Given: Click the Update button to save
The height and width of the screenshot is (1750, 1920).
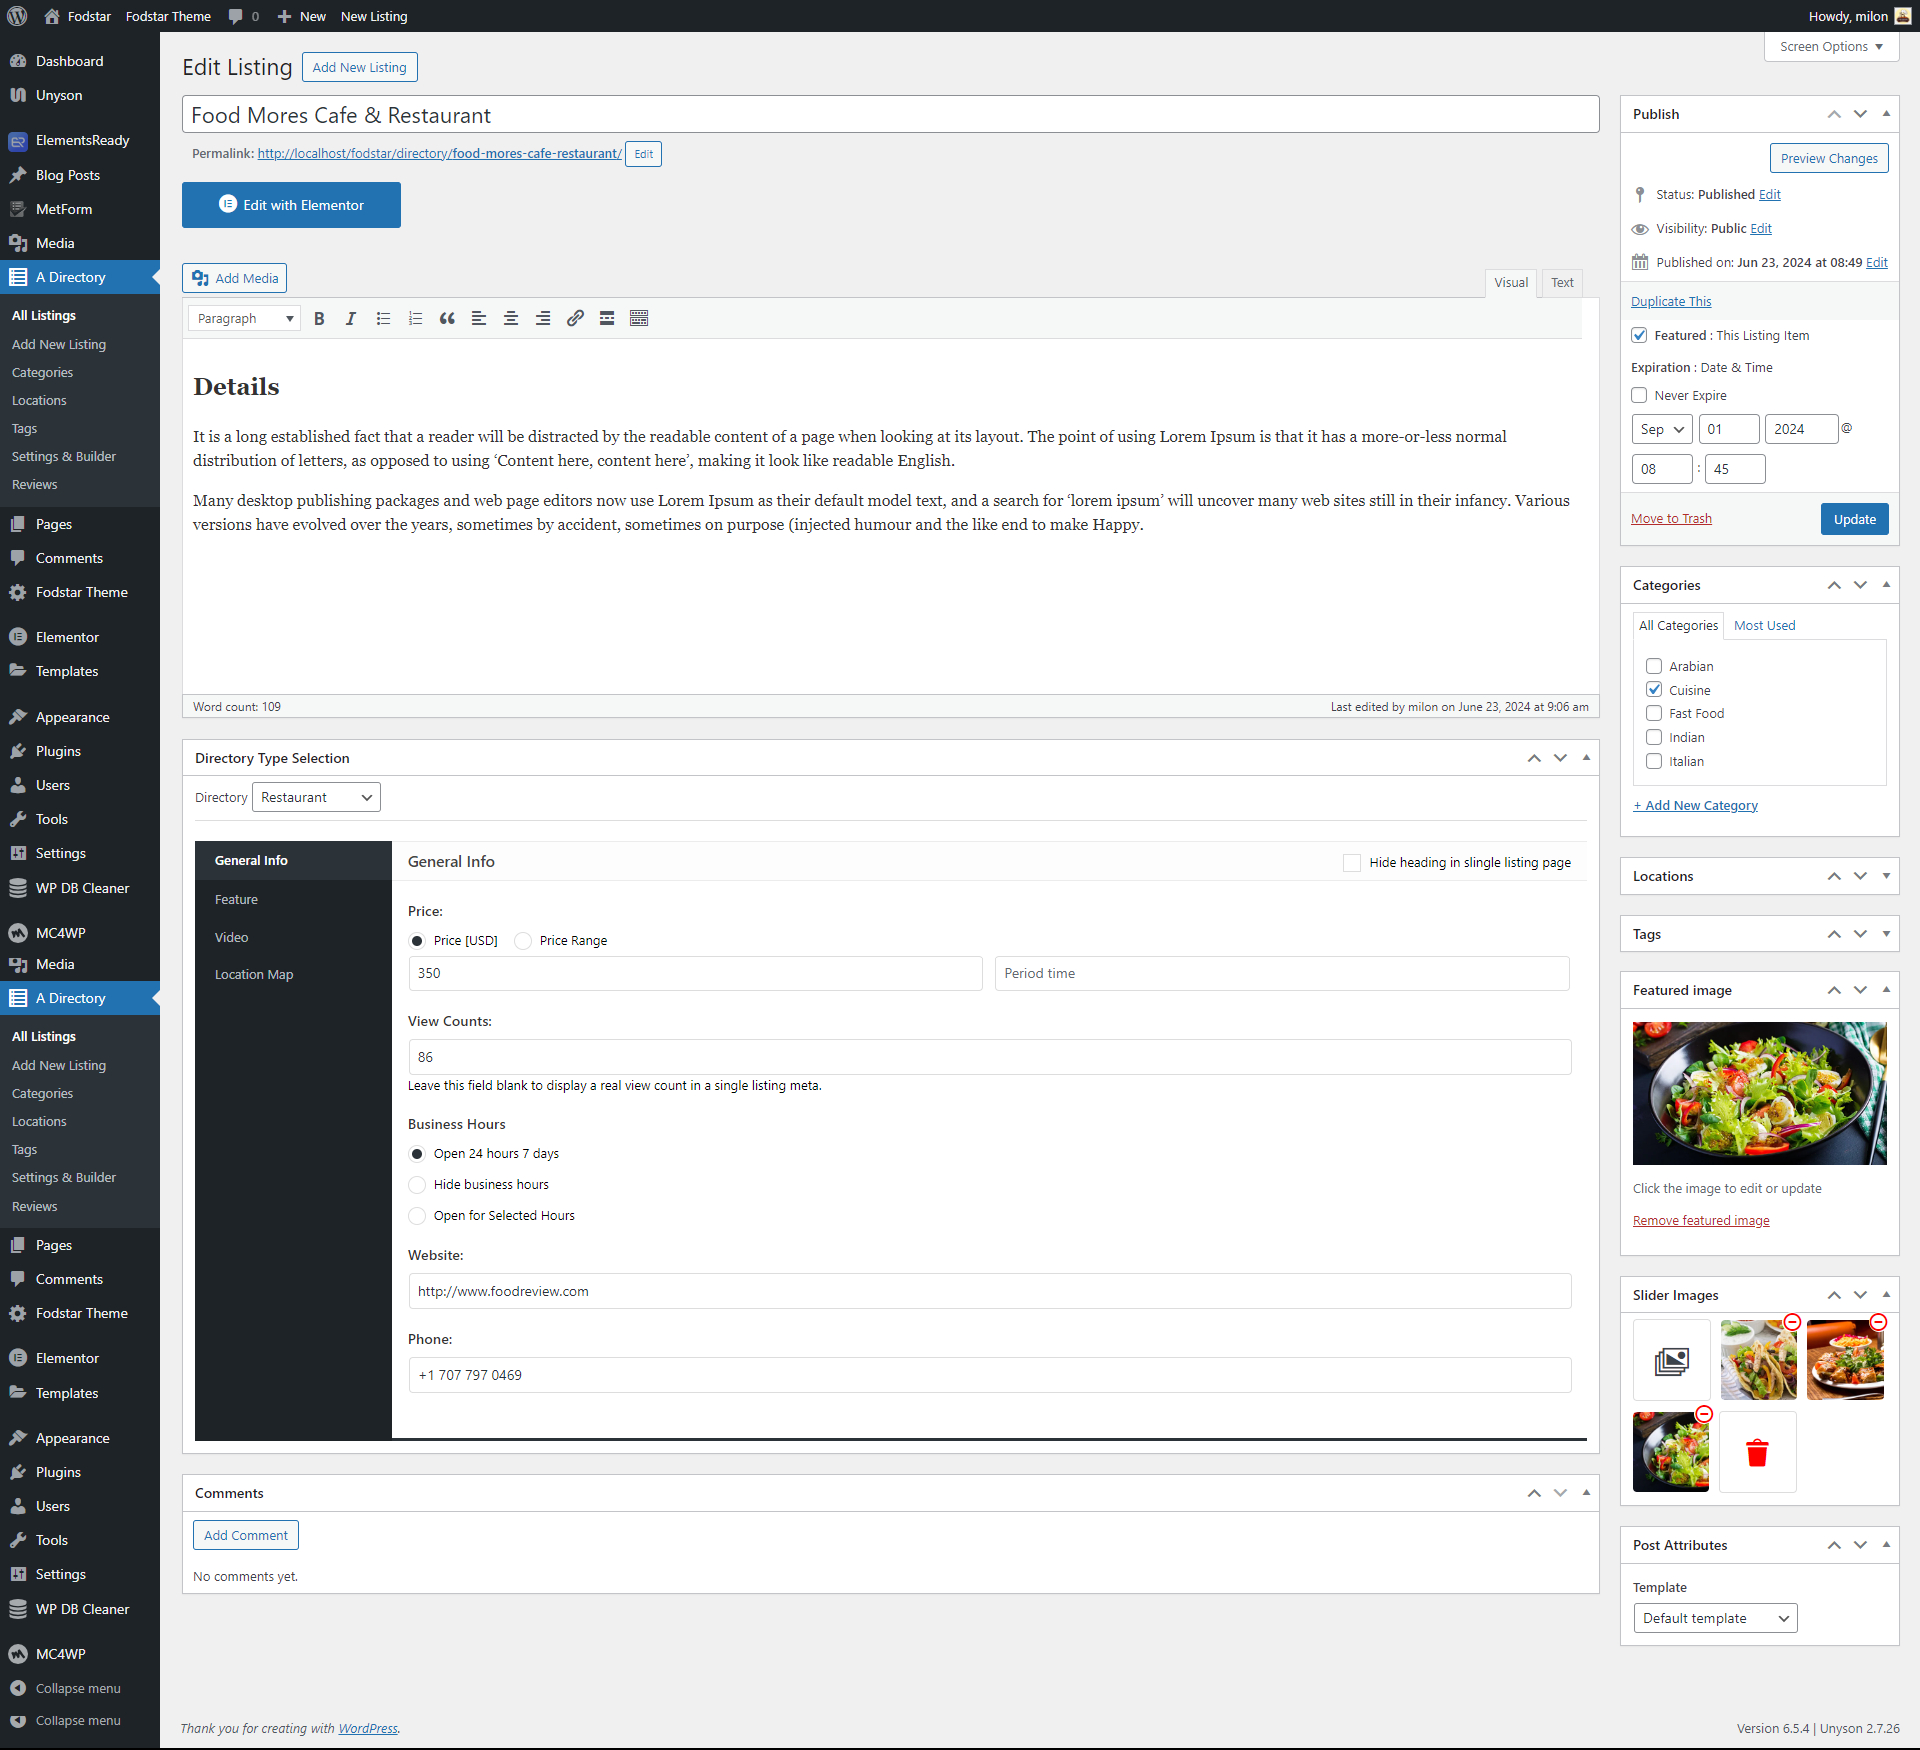Looking at the screenshot, I should pyautogui.click(x=1854, y=518).
